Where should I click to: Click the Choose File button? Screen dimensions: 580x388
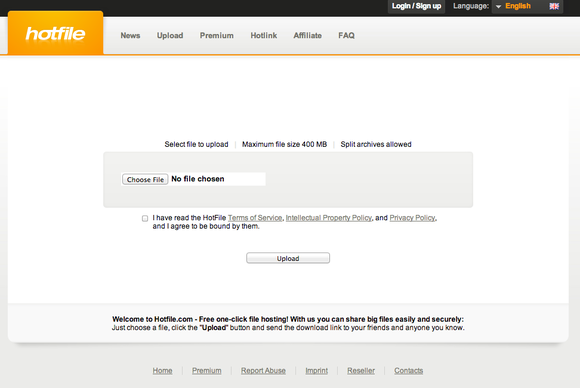click(x=145, y=179)
